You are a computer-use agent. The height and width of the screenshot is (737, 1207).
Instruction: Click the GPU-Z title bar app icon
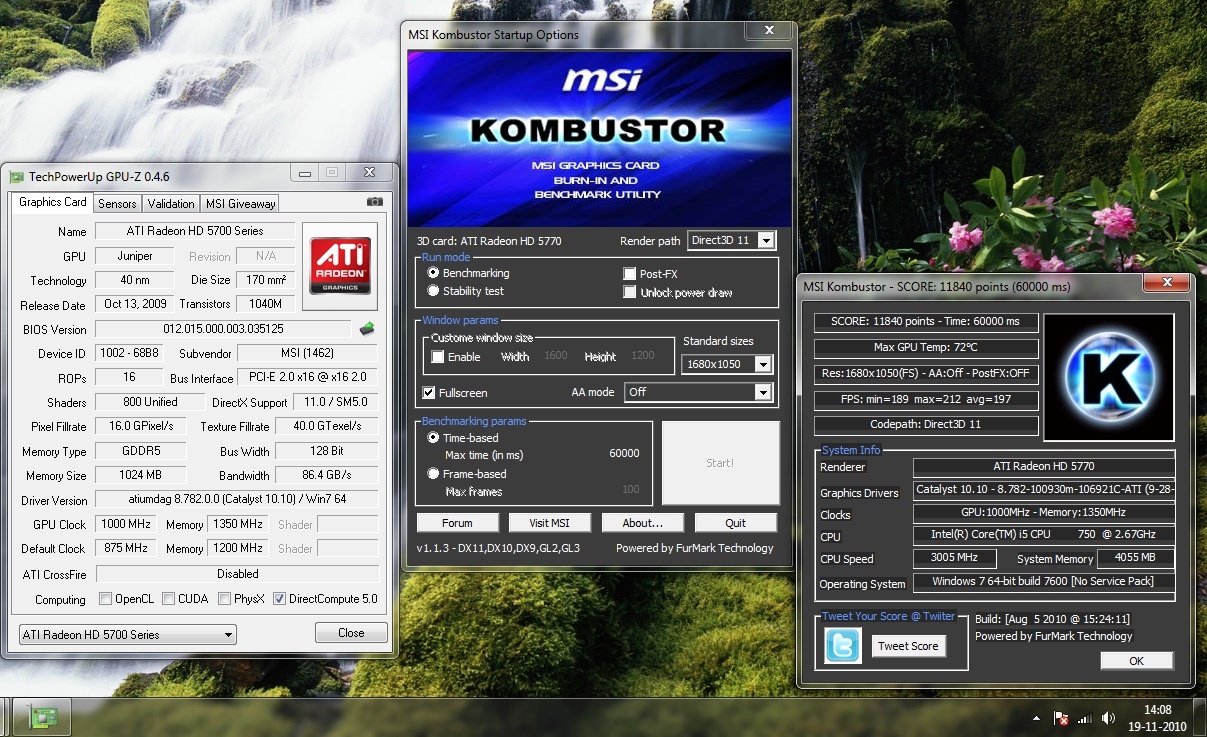click(x=16, y=177)
